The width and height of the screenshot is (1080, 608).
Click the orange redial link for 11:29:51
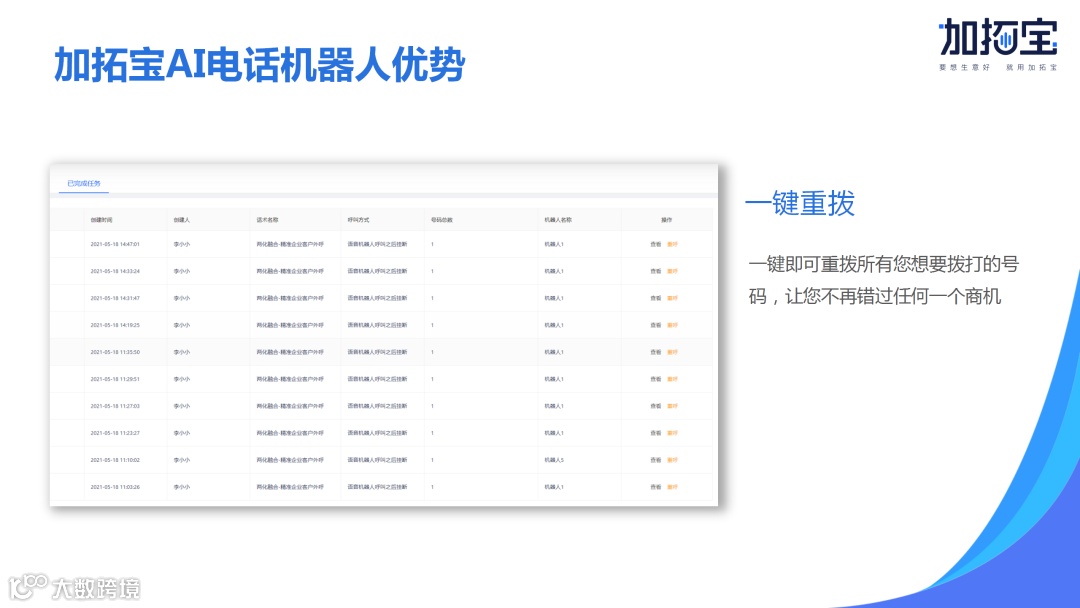click(672, 379)
